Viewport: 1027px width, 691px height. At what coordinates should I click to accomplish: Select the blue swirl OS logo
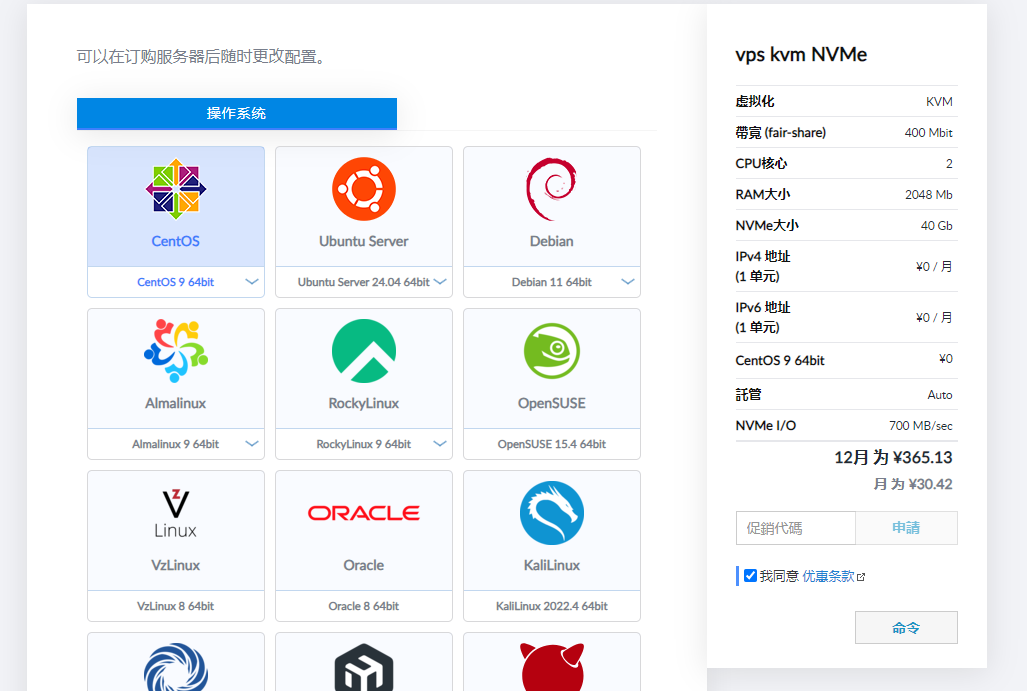pos(176,667)
